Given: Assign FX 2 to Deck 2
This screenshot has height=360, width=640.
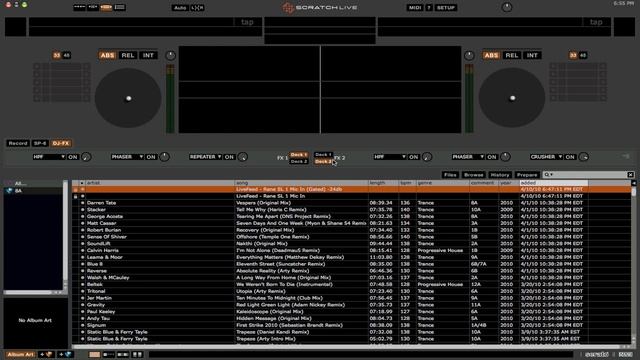Looking at the screenshot, I should [x=323, y=162].
